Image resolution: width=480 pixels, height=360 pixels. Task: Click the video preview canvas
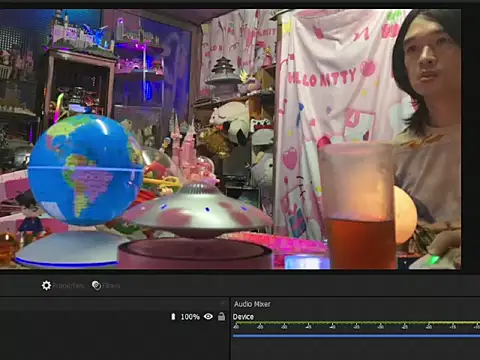230,139
